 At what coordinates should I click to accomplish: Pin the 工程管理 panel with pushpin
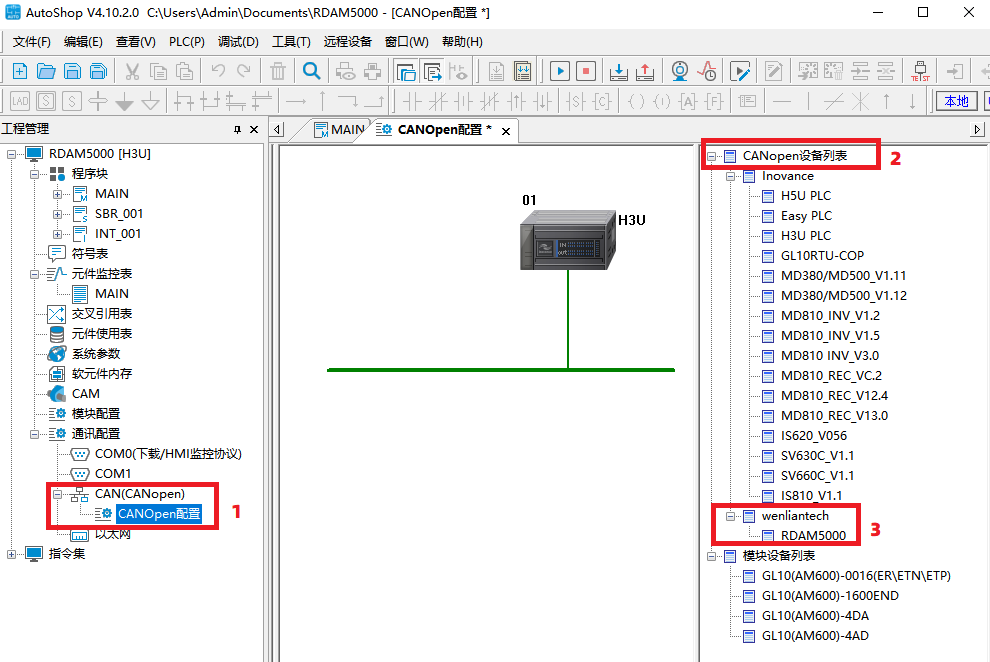(x=237, y=130)
